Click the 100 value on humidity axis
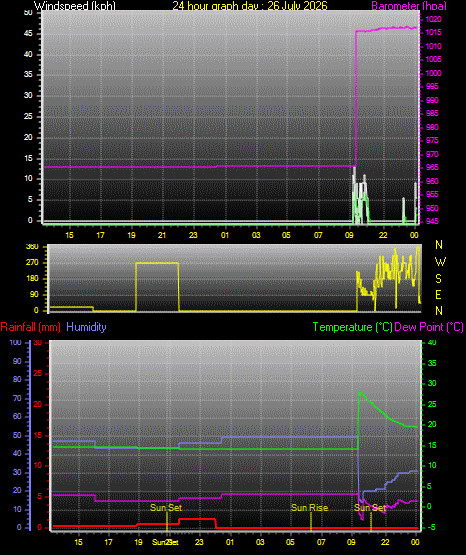 [x=15, y=342]
